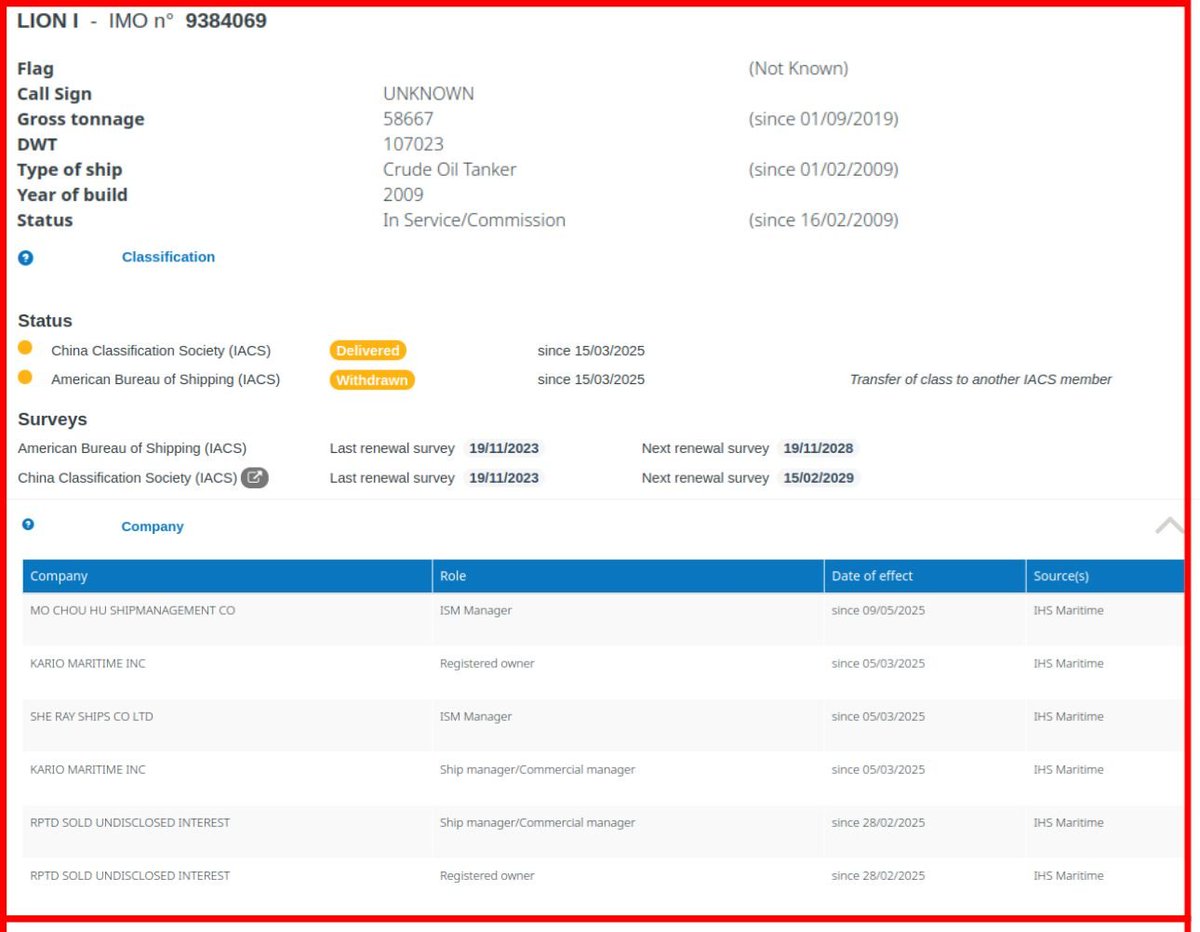Viewport: 1200px width, 932px height.
Task: Collapse the Company section with the chevron
Action: click(1169, 525)
